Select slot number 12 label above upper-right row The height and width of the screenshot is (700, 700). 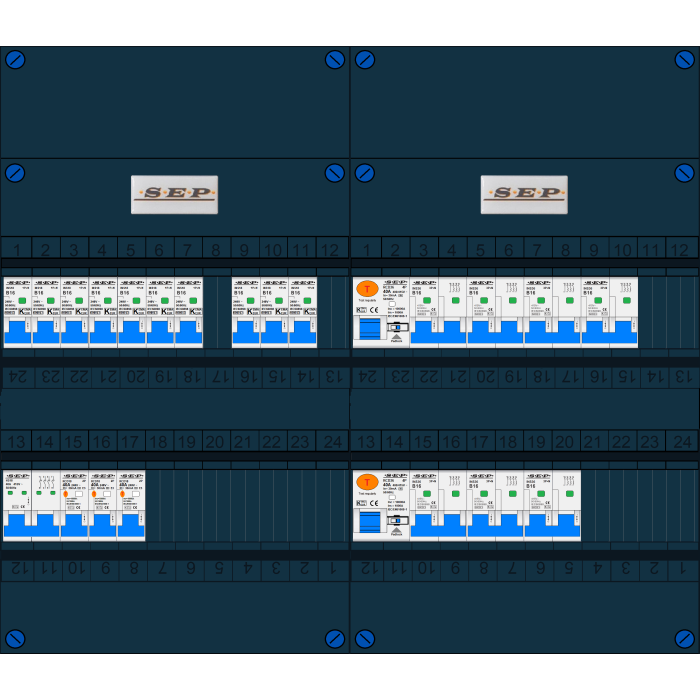(680, 250)
